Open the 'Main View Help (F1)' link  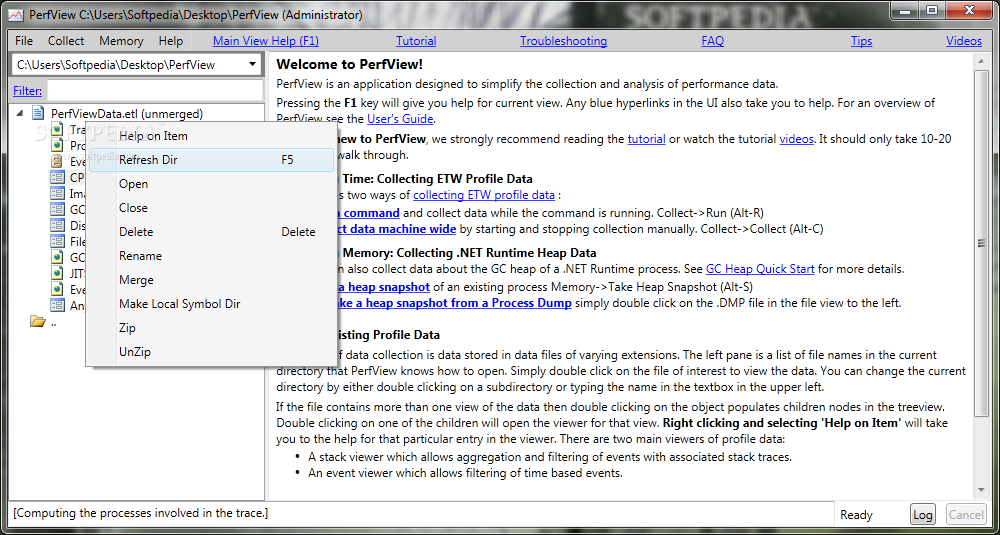point(266,41)
